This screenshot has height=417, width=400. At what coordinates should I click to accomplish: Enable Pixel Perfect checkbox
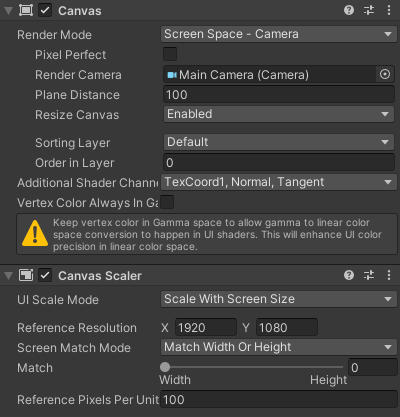coord(170,54)
